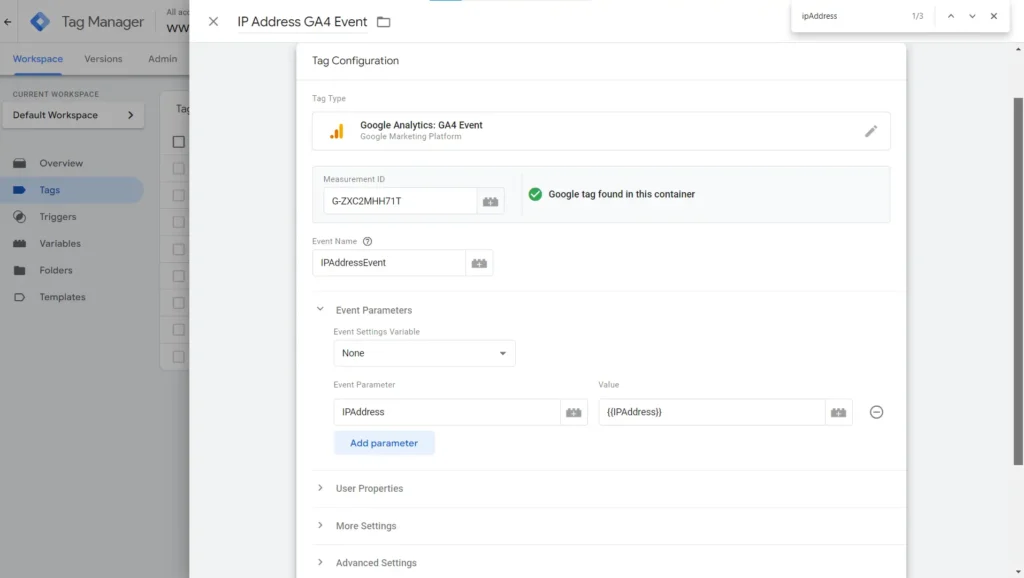Collapse the Event Parameters section
The image size is (1024, 578).
click(x=320, y=309)
